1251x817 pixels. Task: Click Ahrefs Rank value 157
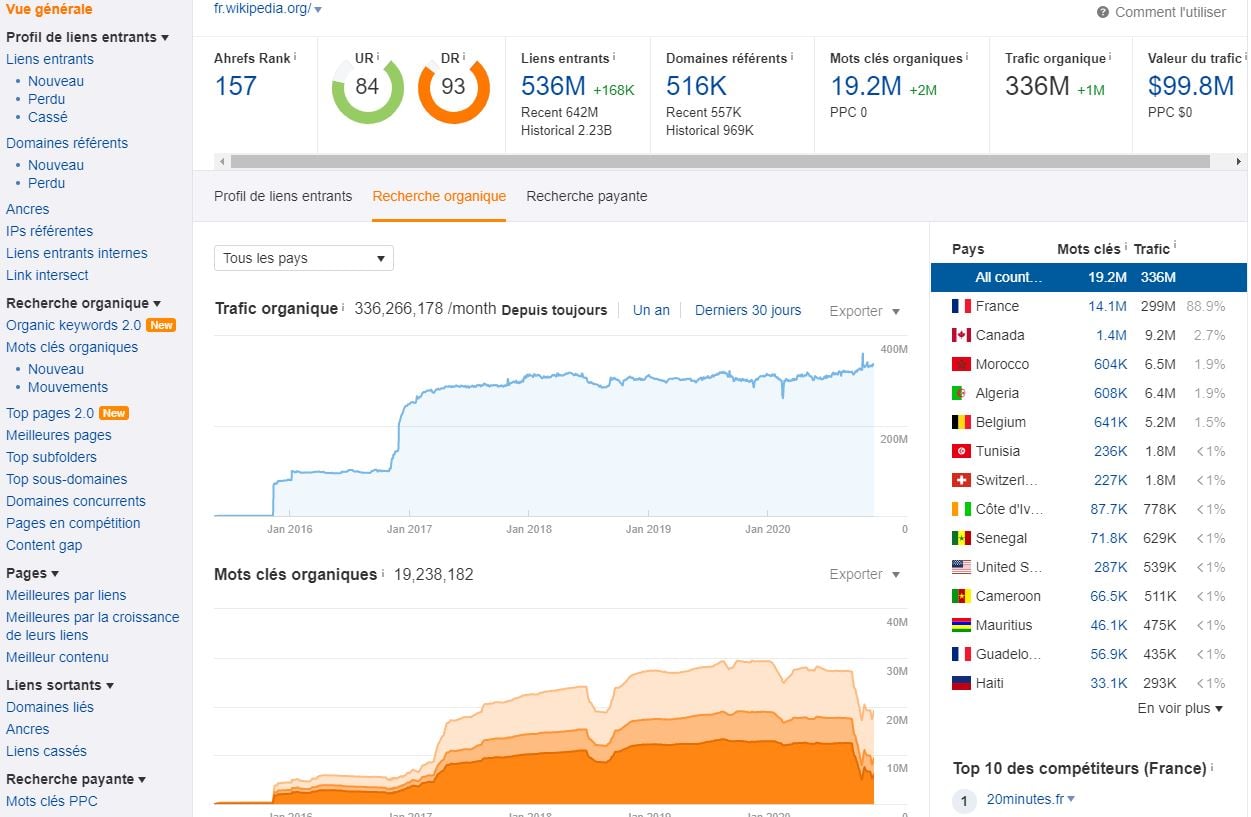tap(236, 86)
